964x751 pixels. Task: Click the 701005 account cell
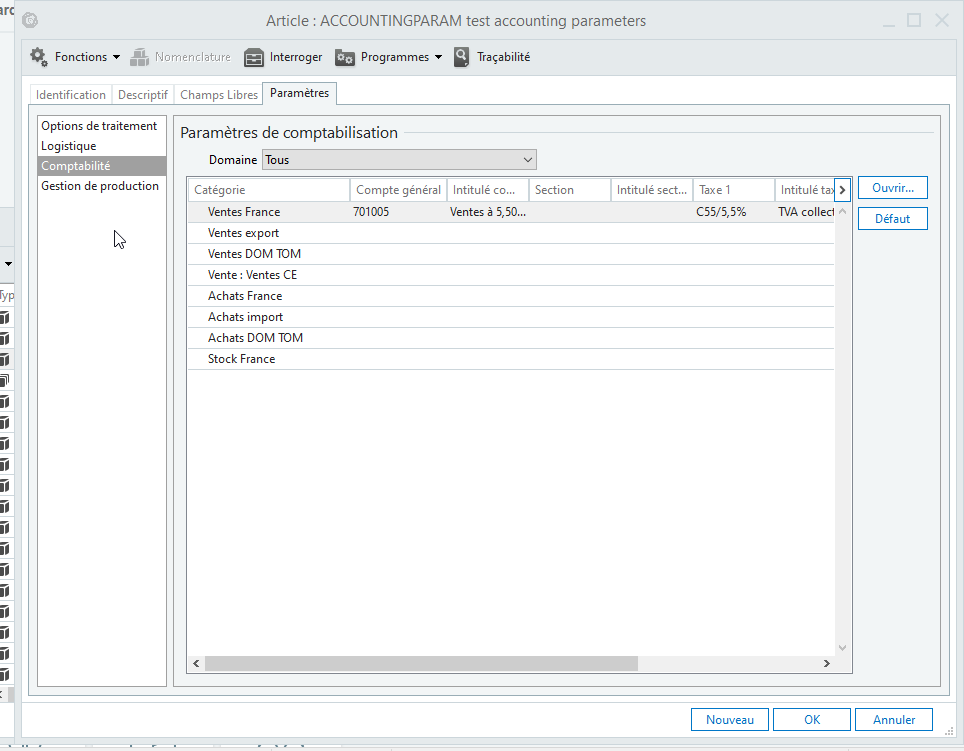coord(398,212)
